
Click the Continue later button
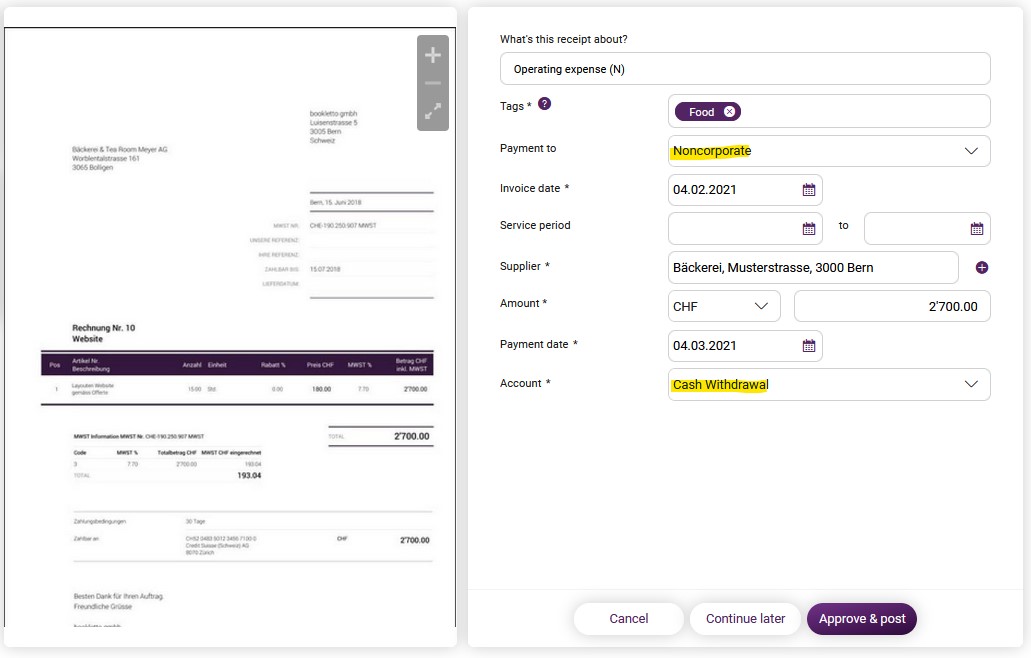[x=745, y=619]
